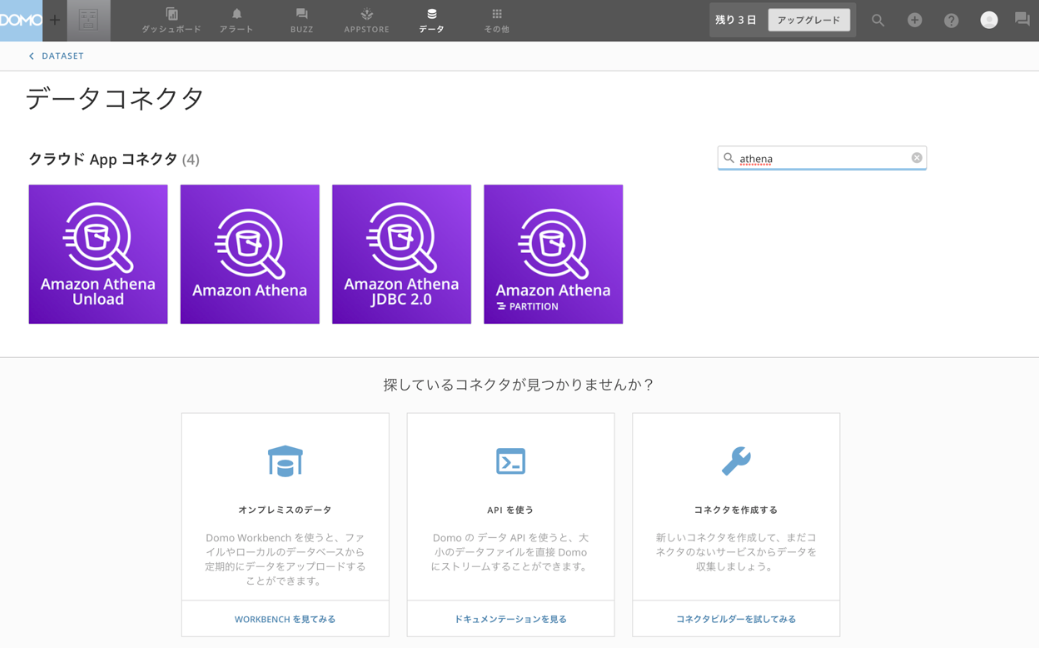Click 探しているコネクタが見つかりませんか？ text
This screenshot has width=1039, height=648.
click(x=519, y=384)
